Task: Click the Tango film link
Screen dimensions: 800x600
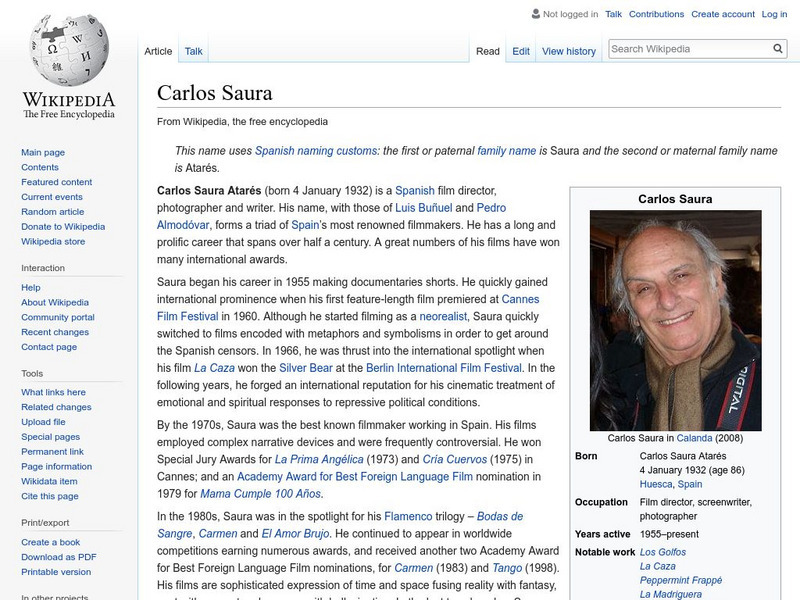Action: click(507, 568)
